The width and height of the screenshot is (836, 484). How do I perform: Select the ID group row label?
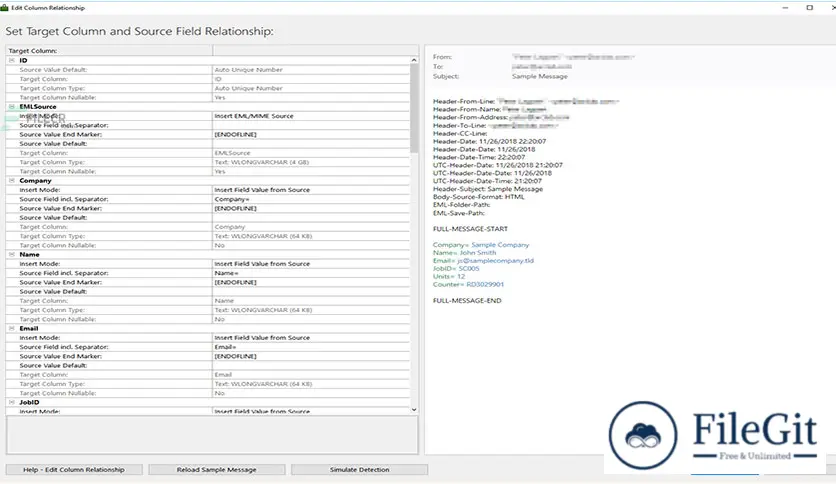[x=23, y=60]
